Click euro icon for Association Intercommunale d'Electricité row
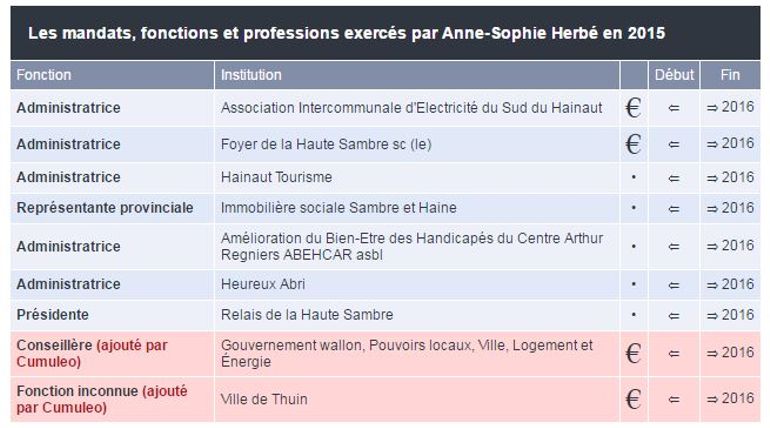This screenshot has width=770, height=428. click(633, 108)
